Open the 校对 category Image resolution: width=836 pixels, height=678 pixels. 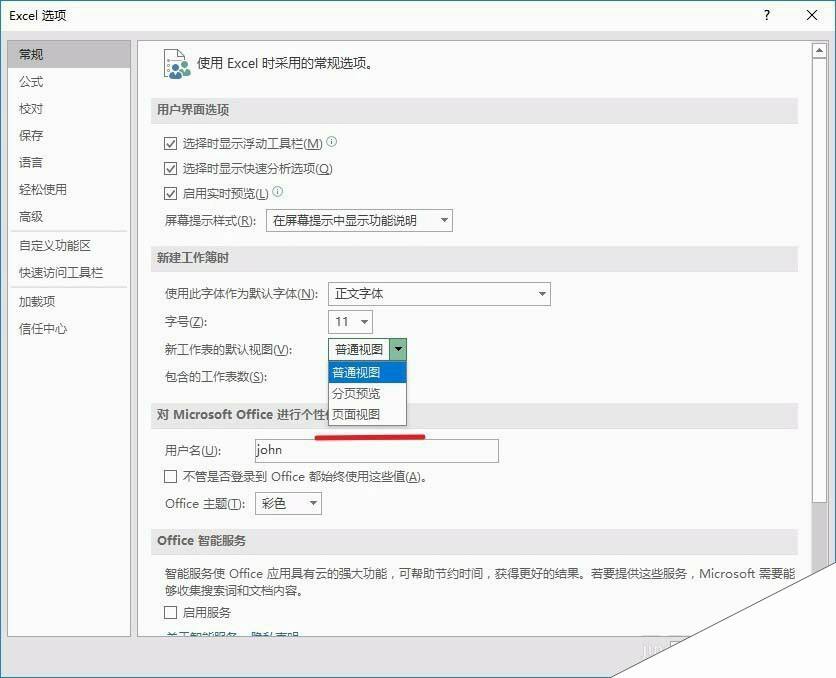(x=69, y=109)
